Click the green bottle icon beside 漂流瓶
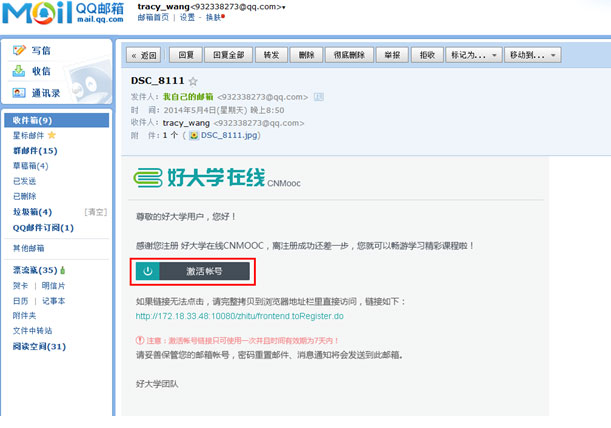611x428 pixels. tap(62, 271)
